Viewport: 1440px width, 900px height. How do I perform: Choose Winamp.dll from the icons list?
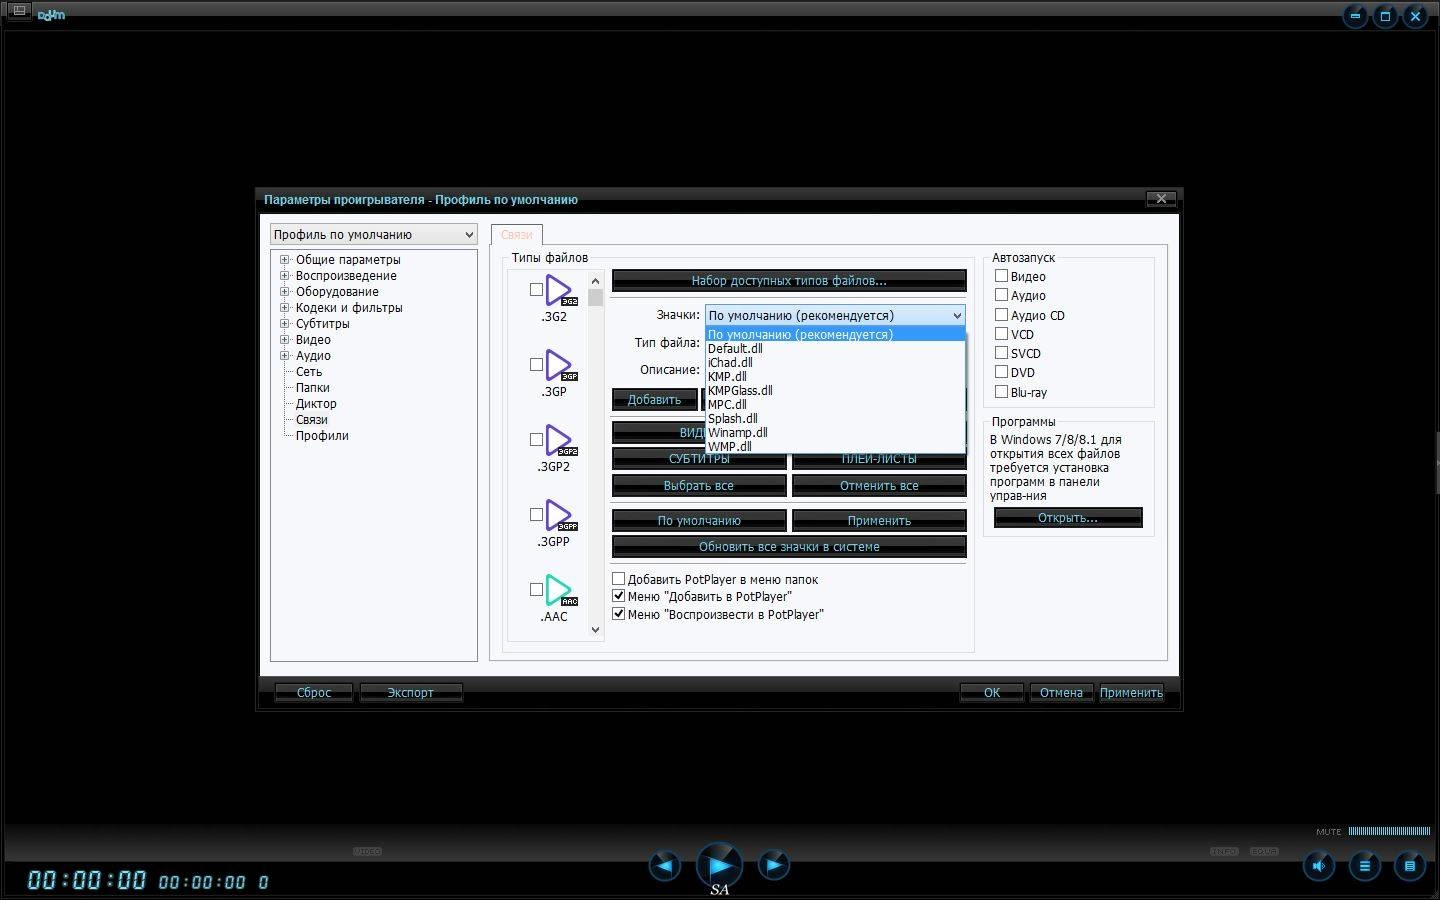pos(835,433)
